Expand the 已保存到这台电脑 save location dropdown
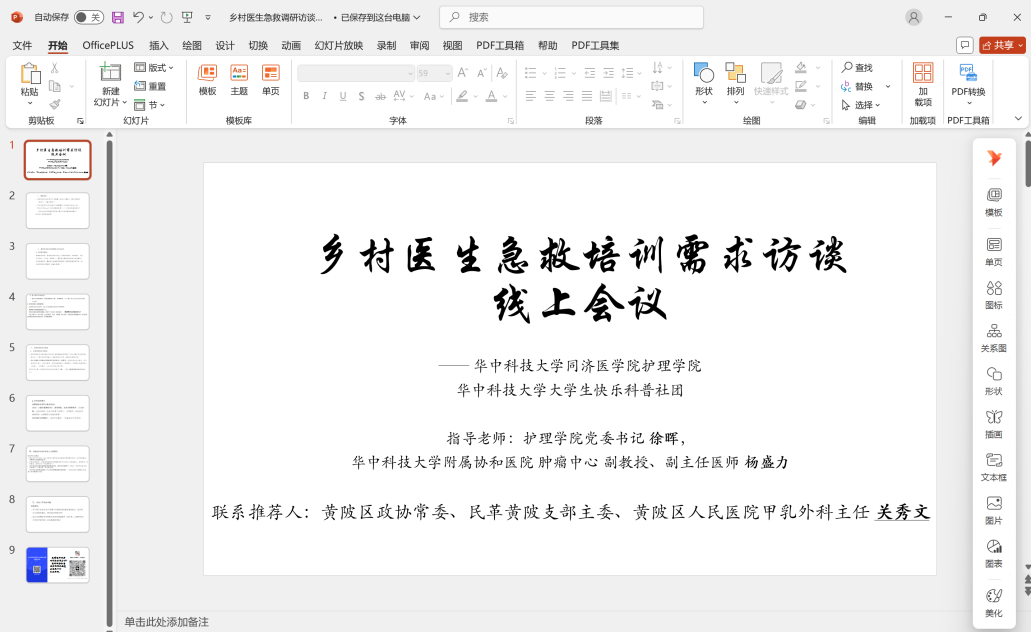1031x632 pixels. click(x=380, y=18)
